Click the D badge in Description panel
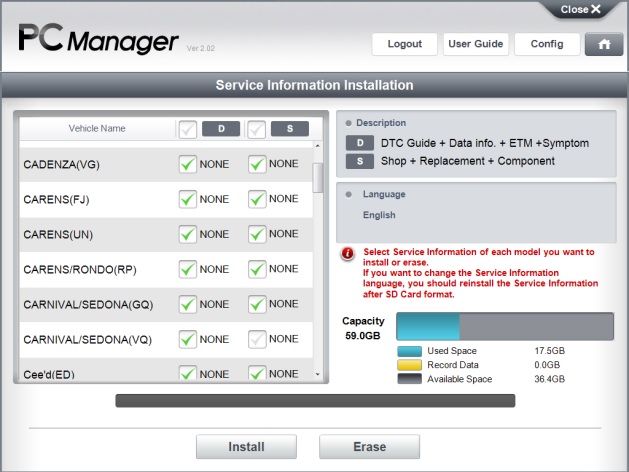Image resolution: width=629 pixels, height=472 pixels. (360, 143)
